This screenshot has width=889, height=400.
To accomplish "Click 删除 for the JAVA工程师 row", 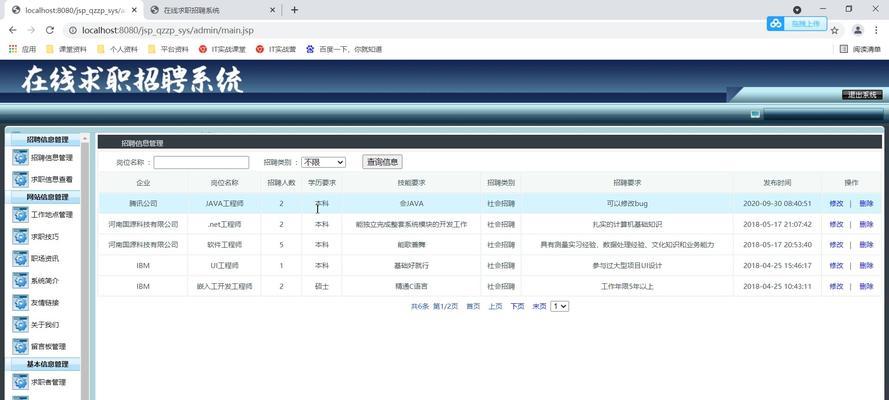I will [x=866, y=203].
